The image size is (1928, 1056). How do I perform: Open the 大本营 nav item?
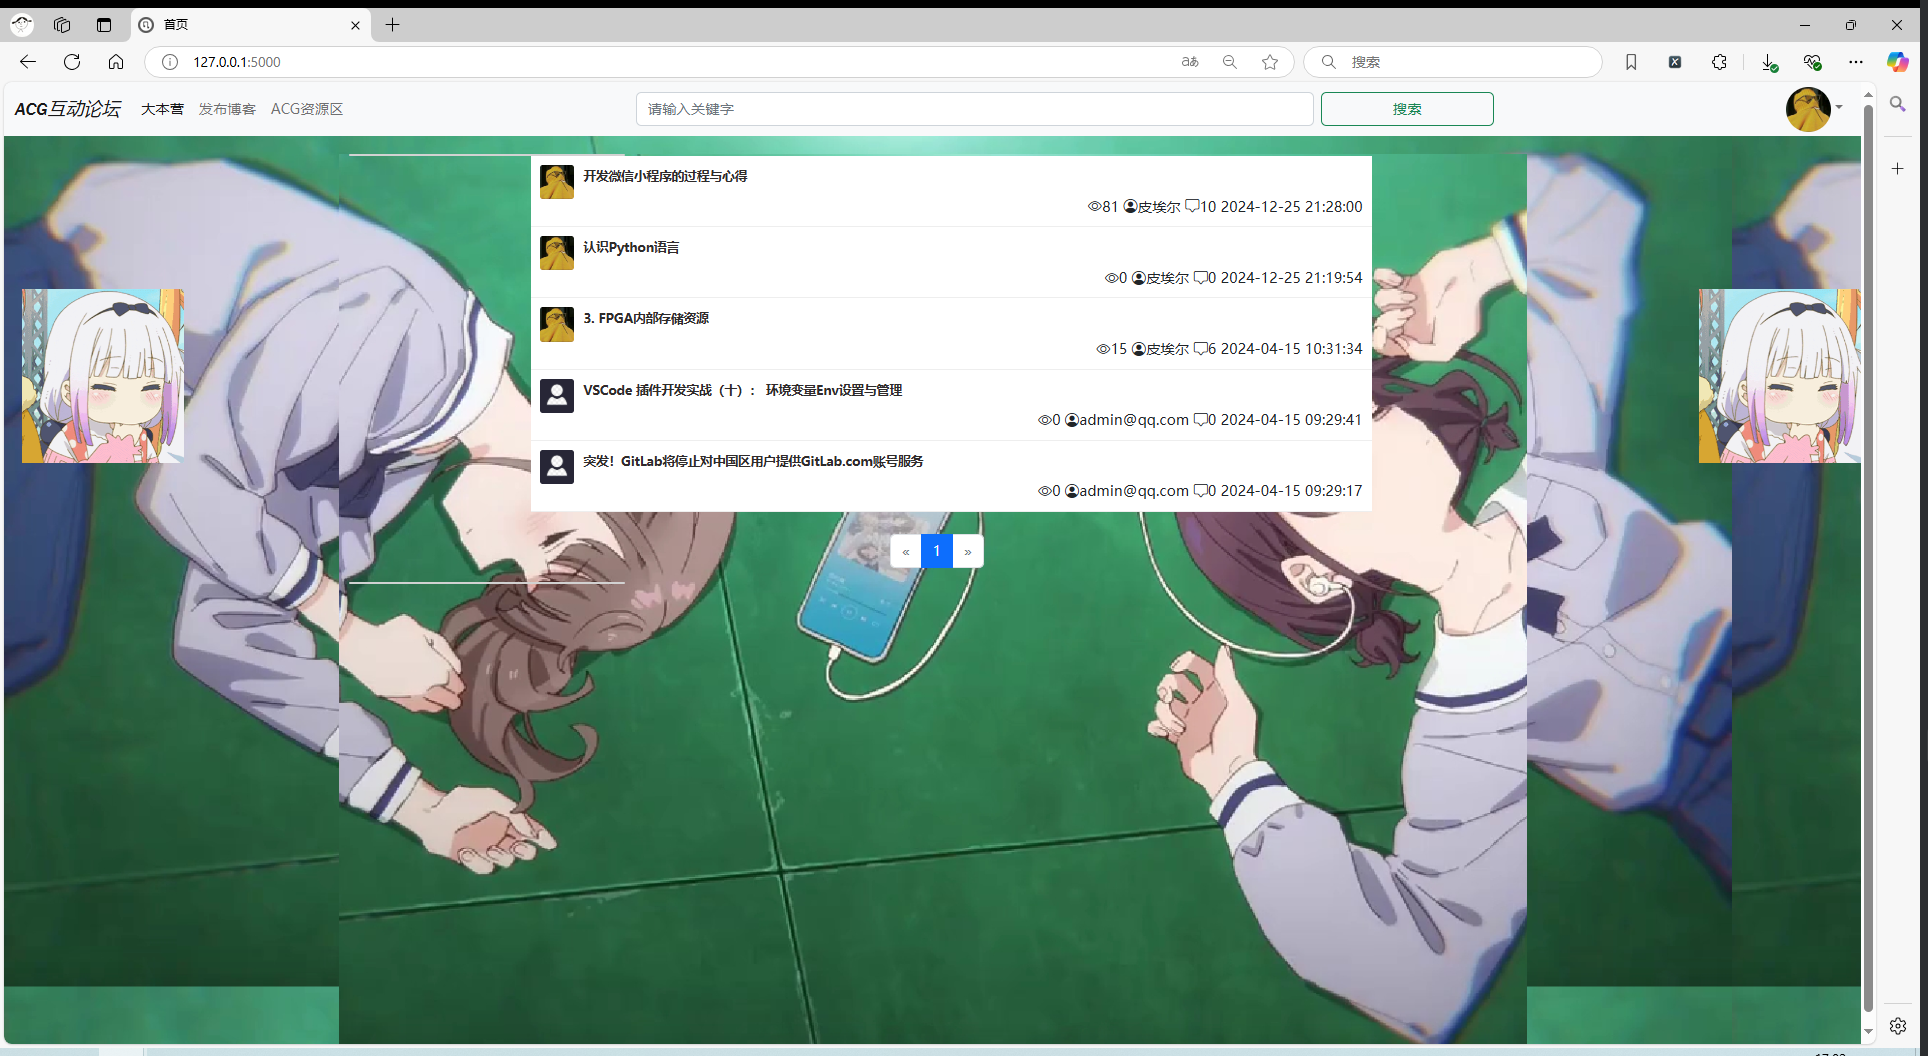(x=162, y=109)
